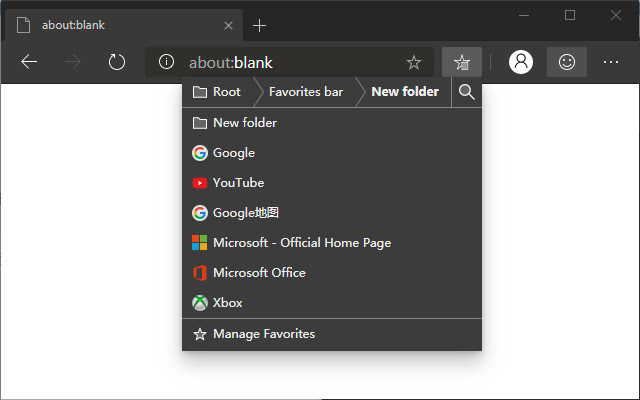The width and height of the screenshot is (640, 400).
Task: Open a new tab with plus button
Action: (259, 26)
